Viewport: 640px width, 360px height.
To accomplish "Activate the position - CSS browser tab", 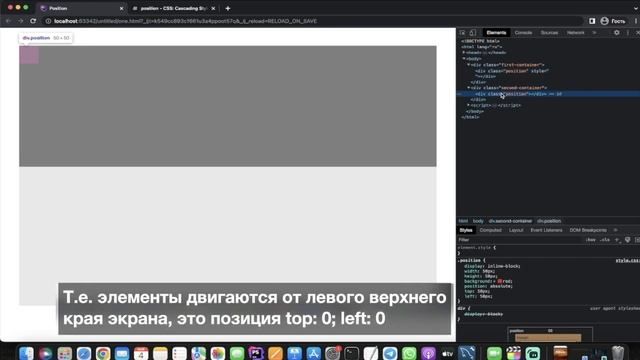I will pyautogui.click(x=174, y=8).
